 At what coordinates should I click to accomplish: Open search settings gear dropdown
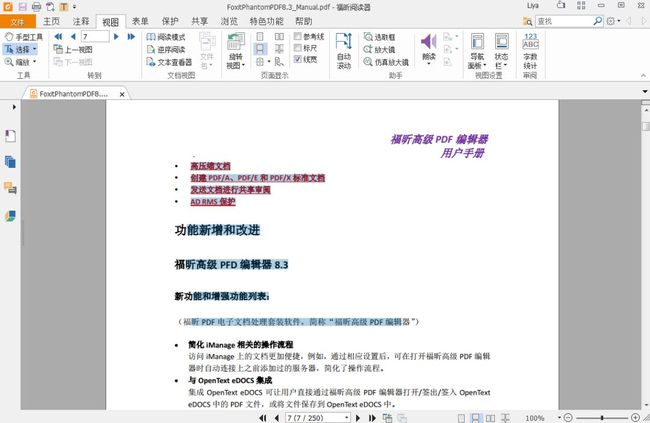click(x=613, y=21)
